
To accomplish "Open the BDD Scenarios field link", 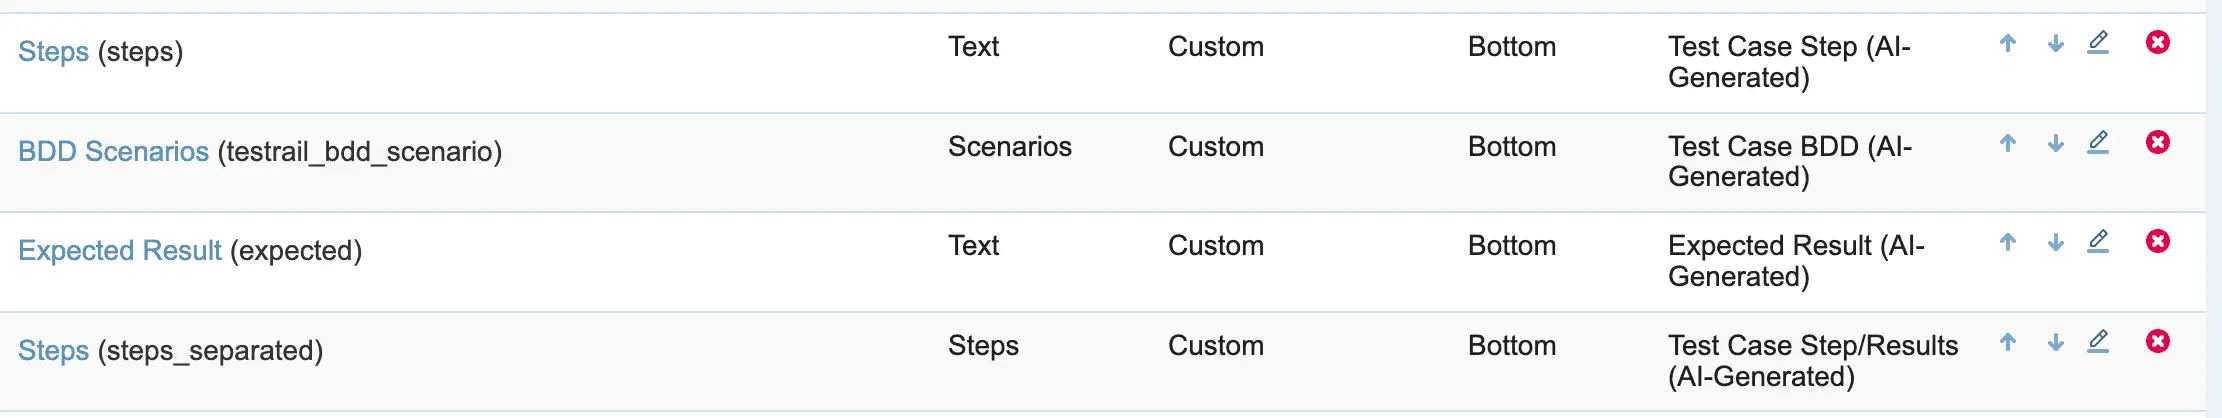I will 113,151.
